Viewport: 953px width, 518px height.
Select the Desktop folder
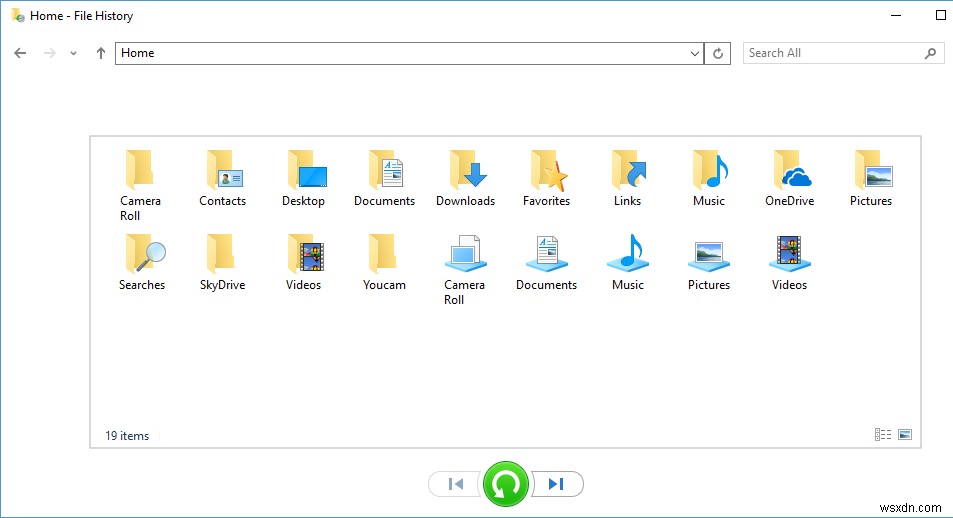(303, 178)
